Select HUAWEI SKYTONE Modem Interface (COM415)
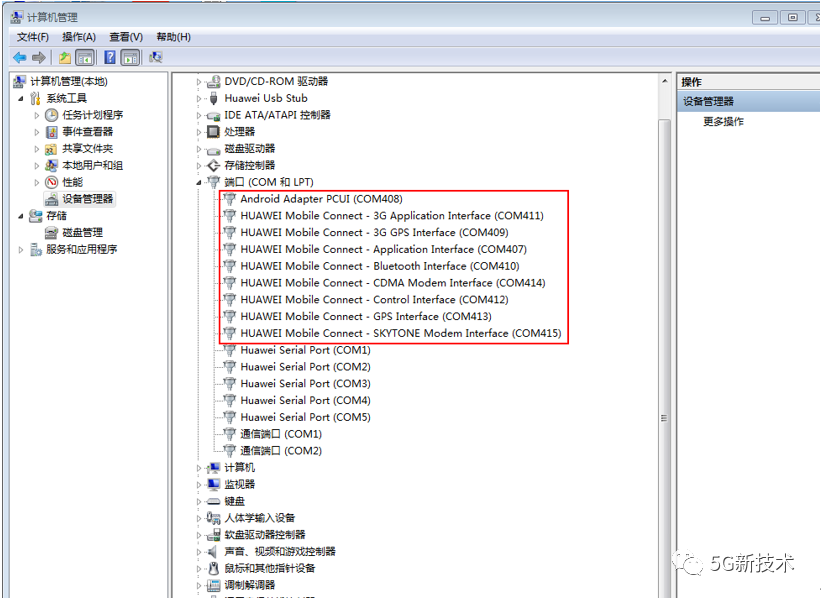This screenshot has height=599, width=821. pyautogui.click(x=401, y=333)
